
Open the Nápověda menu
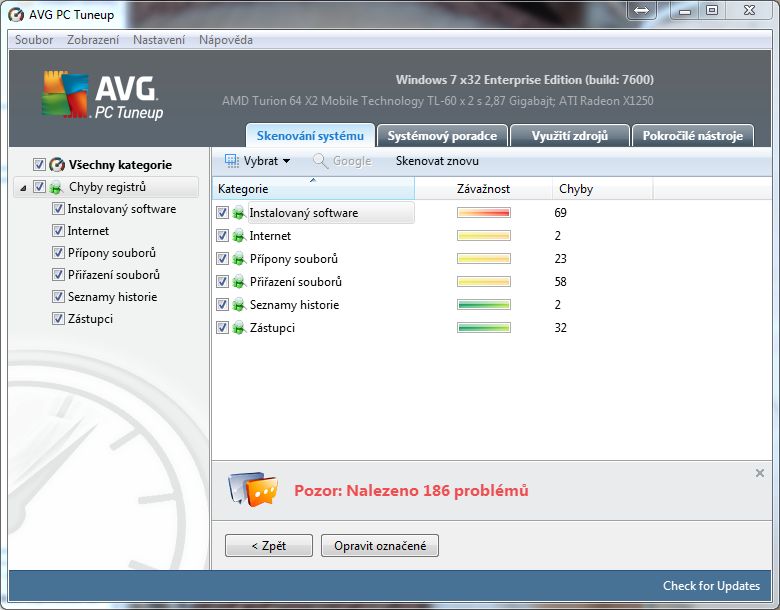point(226,40)
